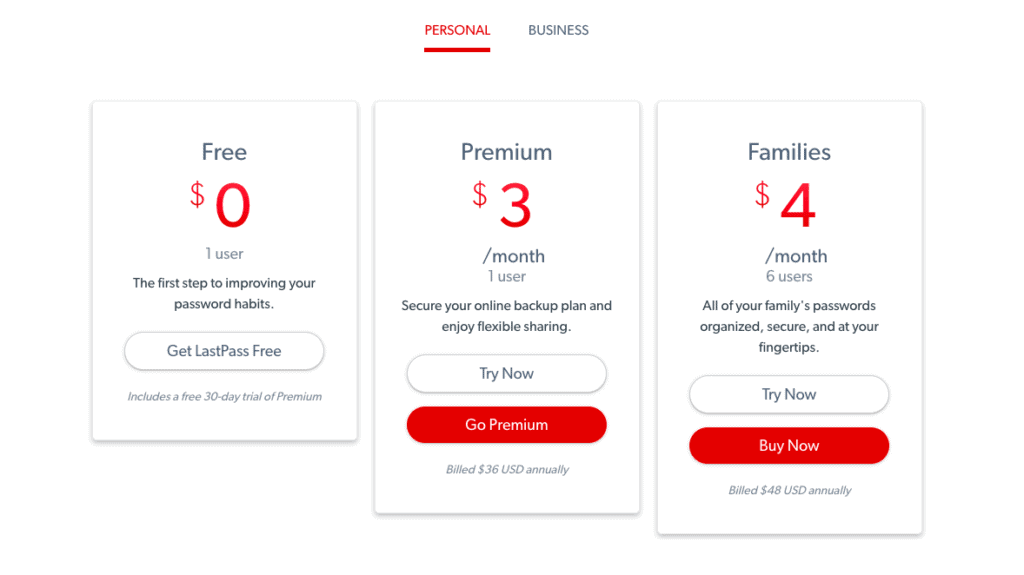Click the Billed $48 USD annually note
Screen dimensions: 1024x575
coord(790,491)
